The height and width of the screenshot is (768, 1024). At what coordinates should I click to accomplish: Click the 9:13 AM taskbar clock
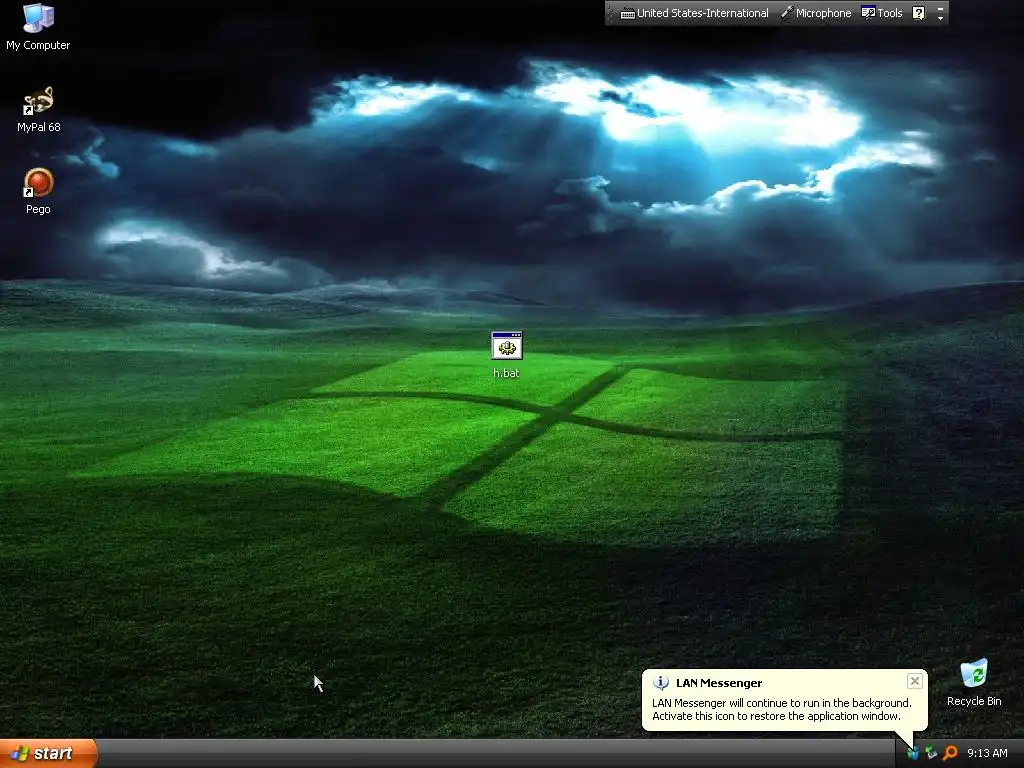[x=987, y=753]
